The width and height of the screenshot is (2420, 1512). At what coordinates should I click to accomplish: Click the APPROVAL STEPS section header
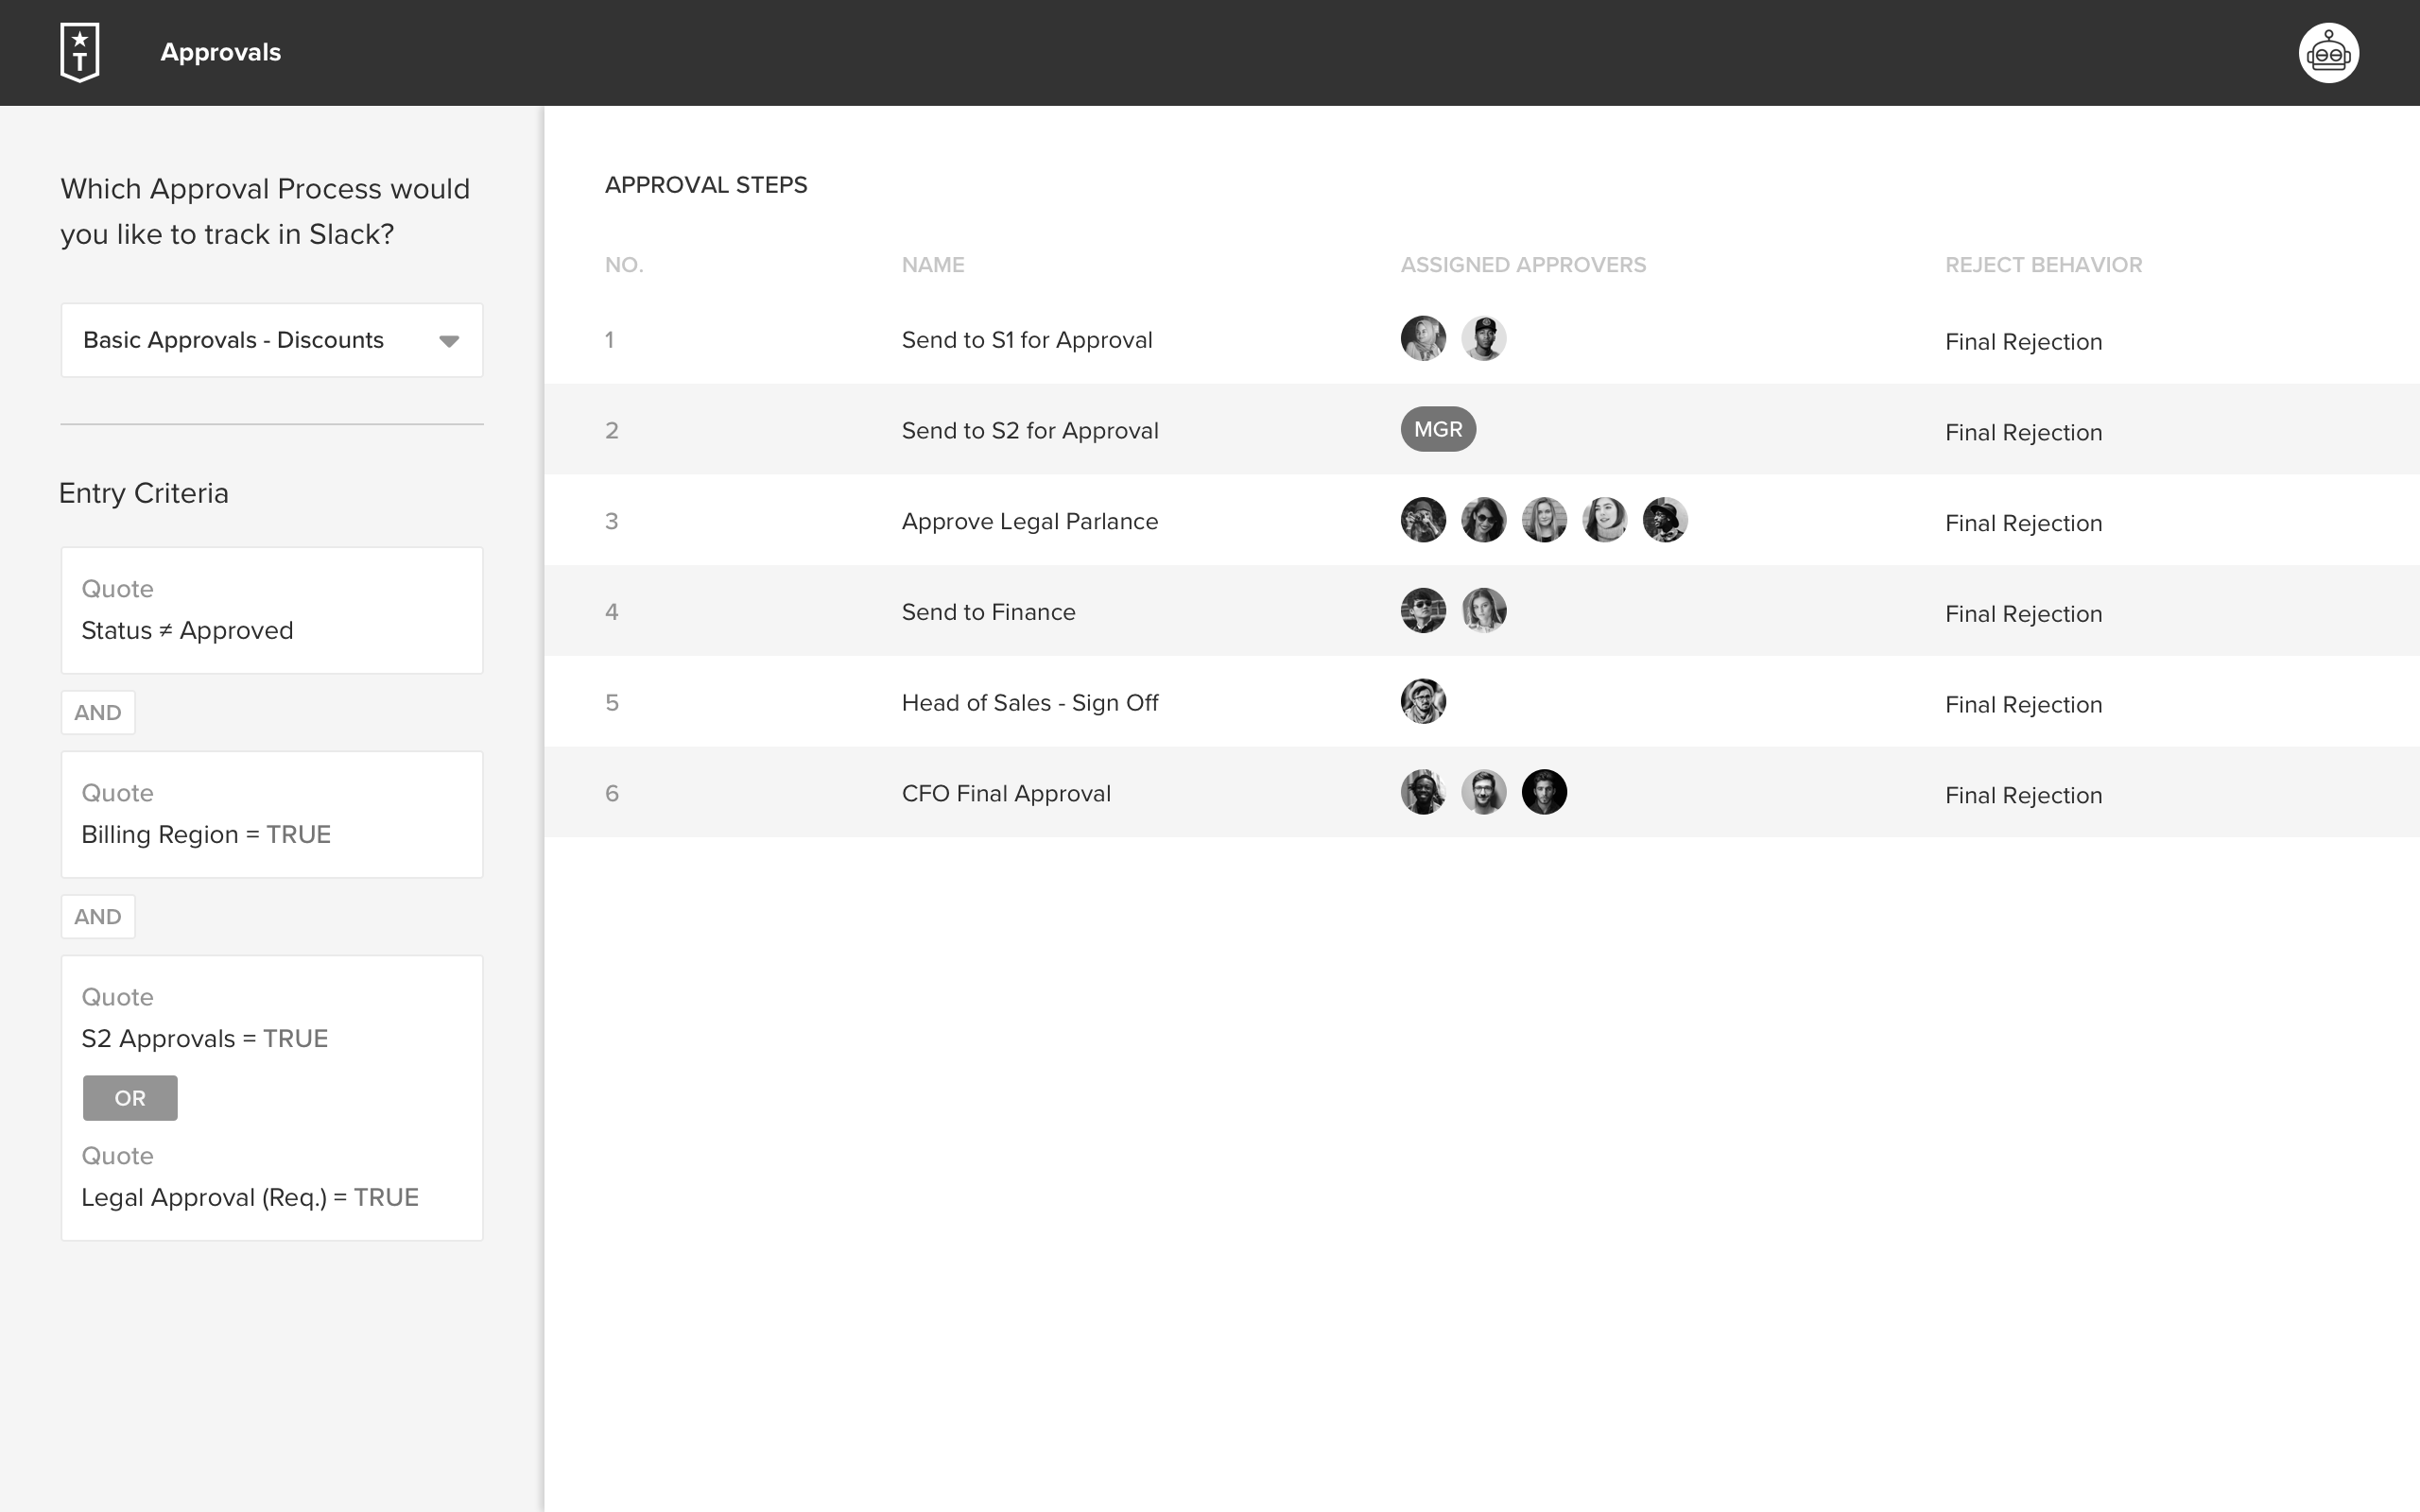[705, 184]
